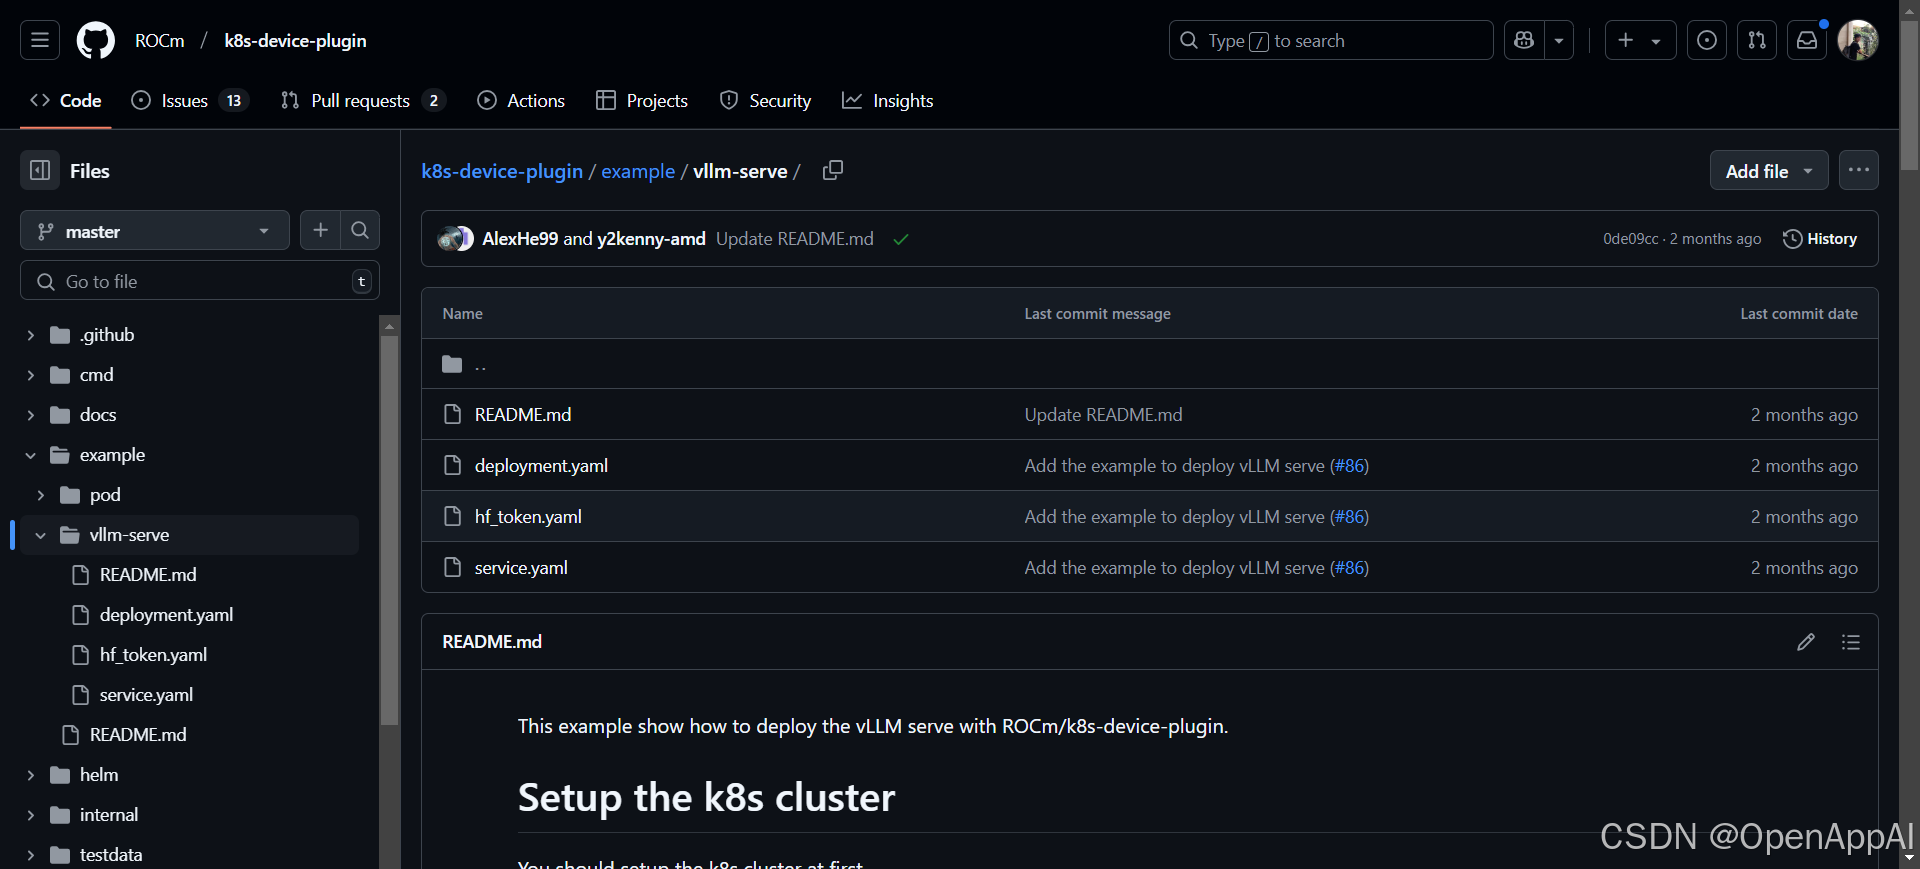This screenshot has height=869, width=1920.
Task: Open the master branch selector
Action: pyautogui.click(x=155, y=231)
